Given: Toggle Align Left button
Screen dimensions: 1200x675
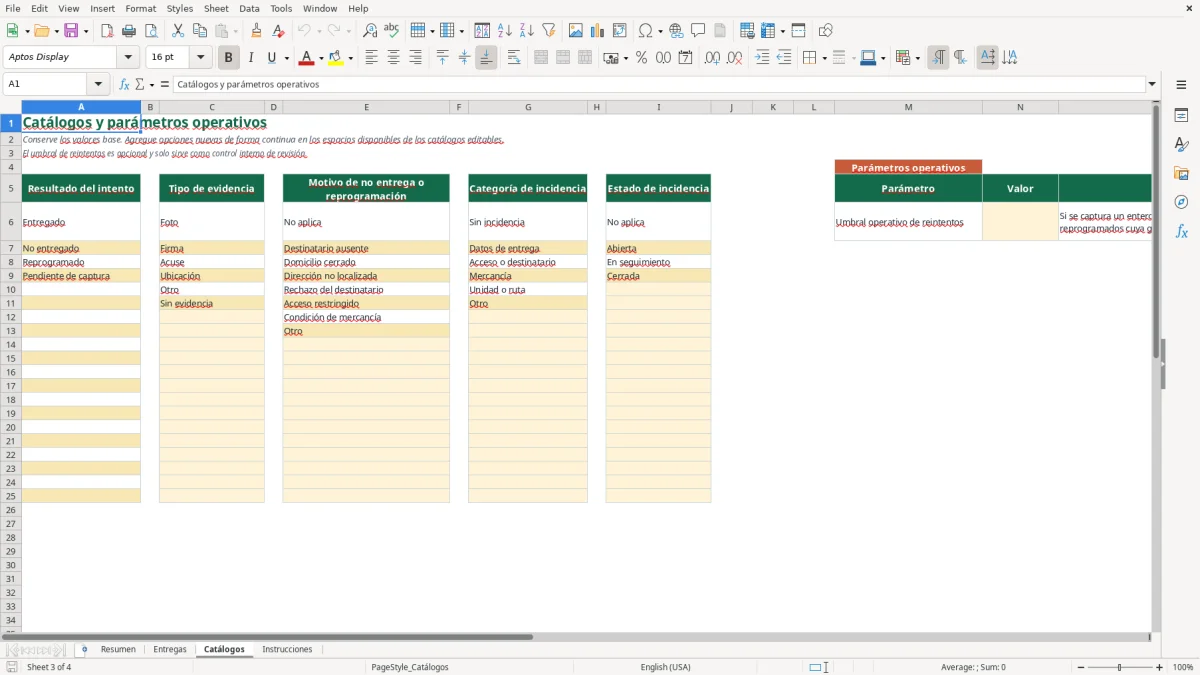Looking at the screenshot, I should [x=371, y=58].
